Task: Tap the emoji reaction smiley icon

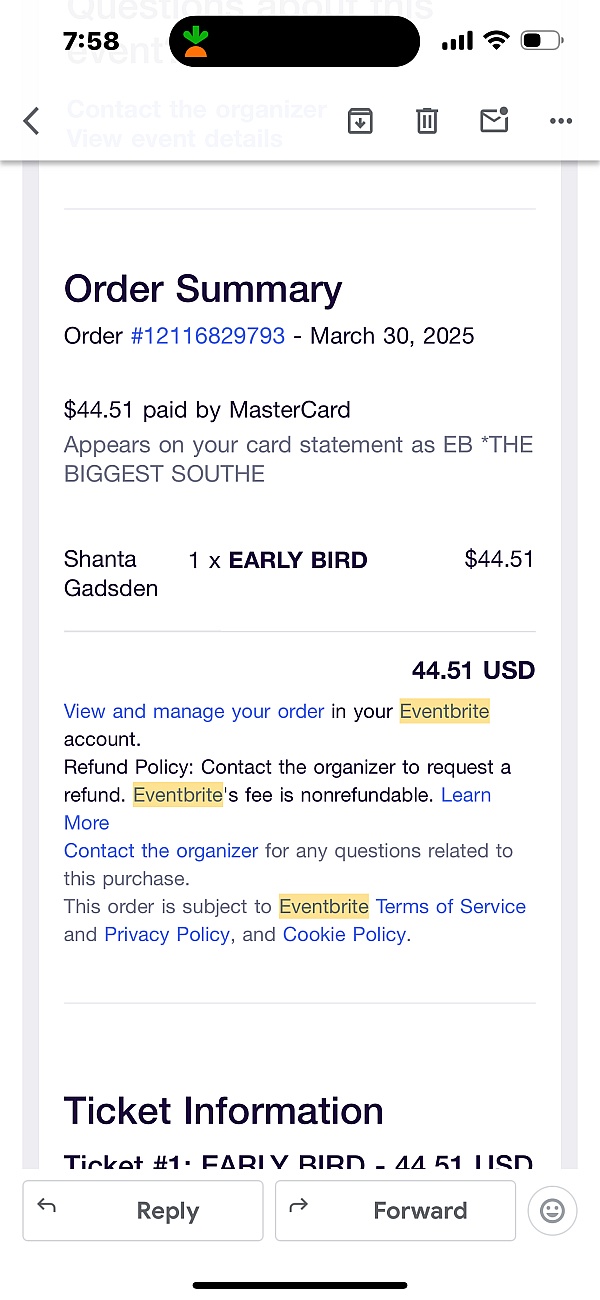Action: [552, 1211]
